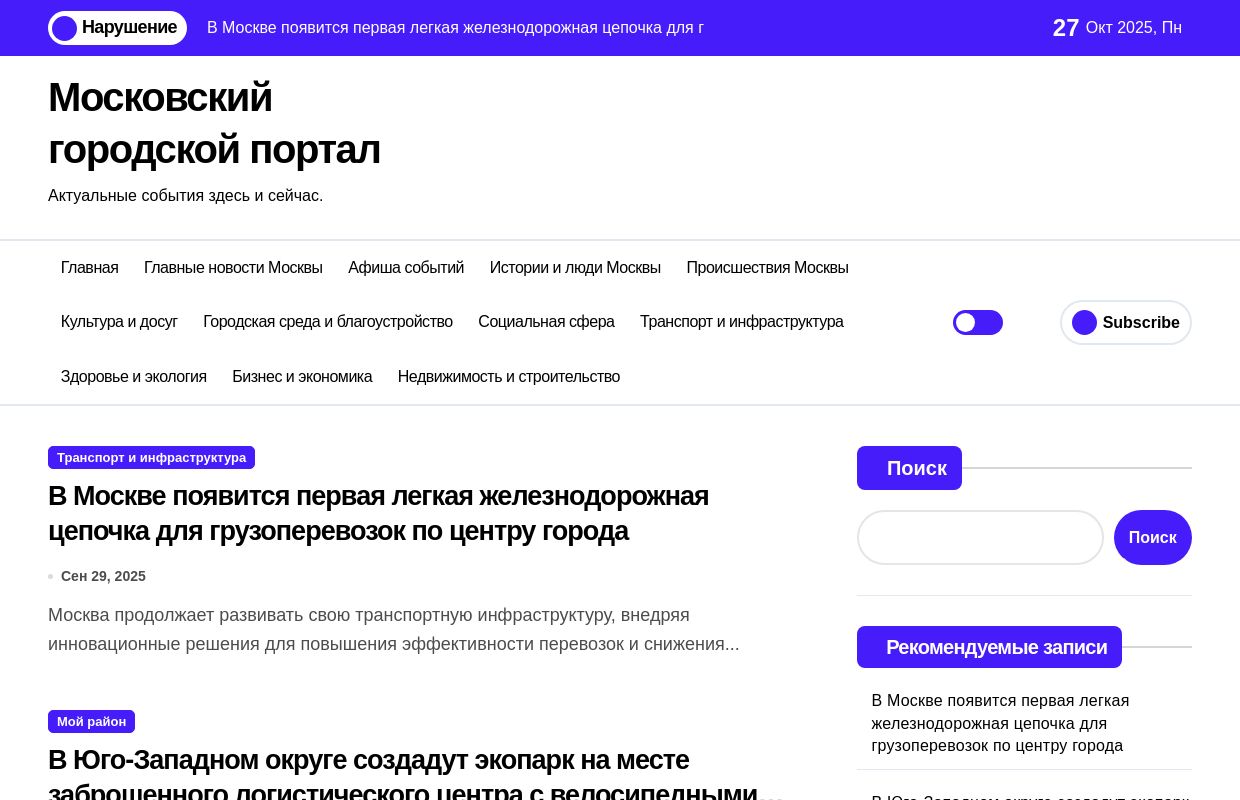1240x800 pixels.
Task: Click the circle icon in the Нарушение badge
Action: (x=65, y=28)
